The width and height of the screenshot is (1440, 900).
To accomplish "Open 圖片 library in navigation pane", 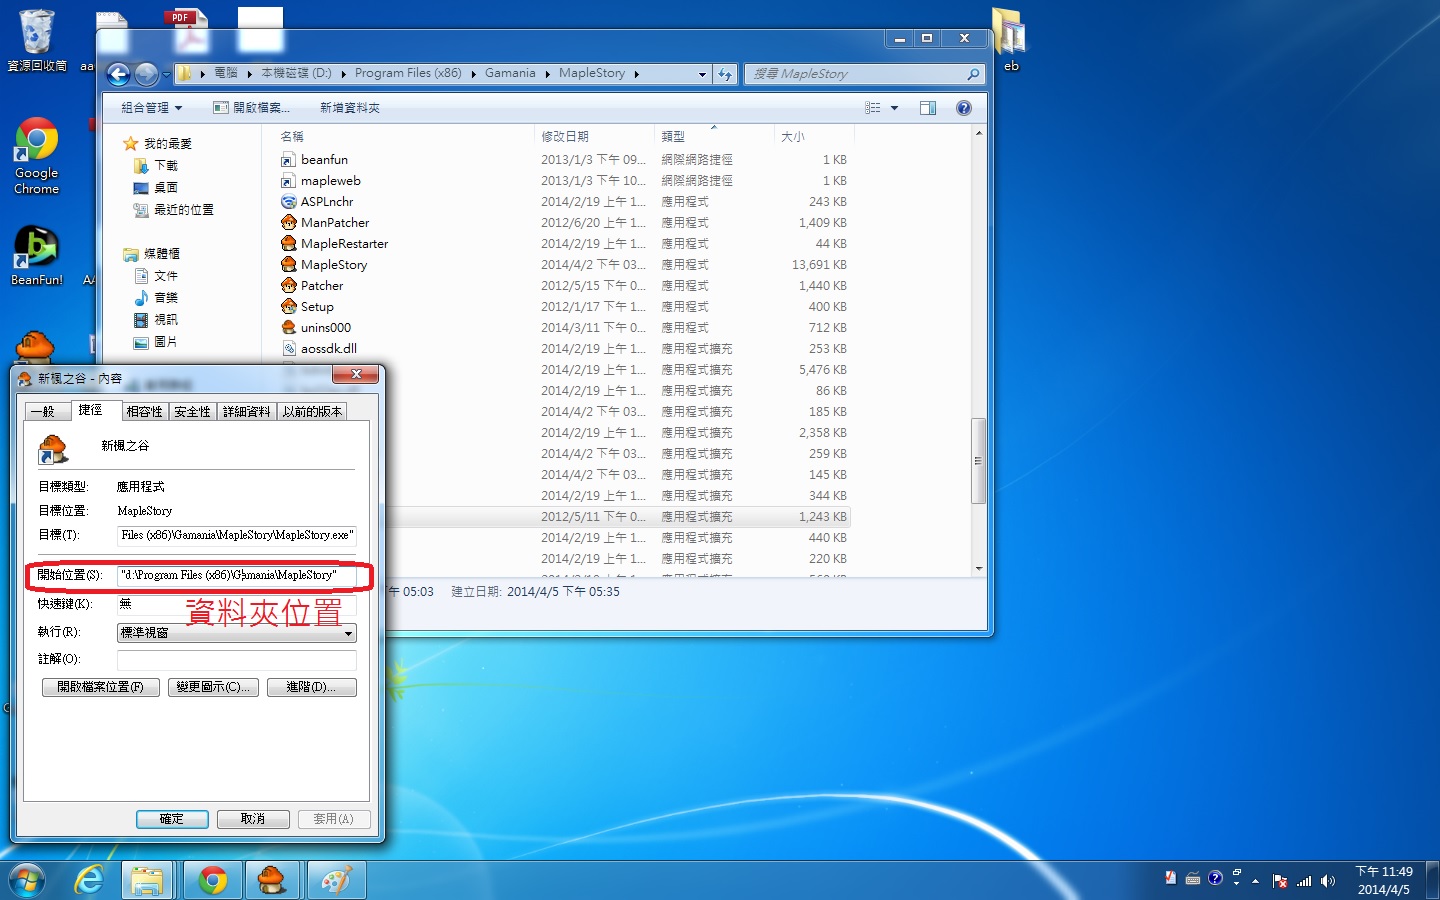I will click(165, 342).
